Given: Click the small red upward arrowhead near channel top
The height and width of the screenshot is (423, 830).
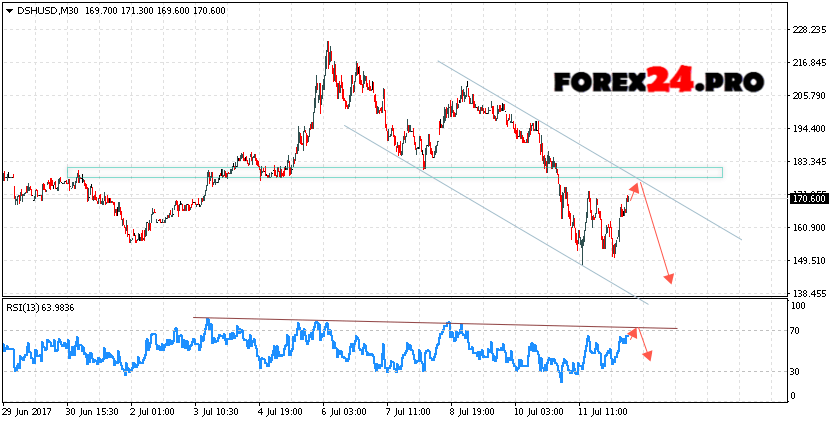Looking at the screenshot, I should coord(635,187).
